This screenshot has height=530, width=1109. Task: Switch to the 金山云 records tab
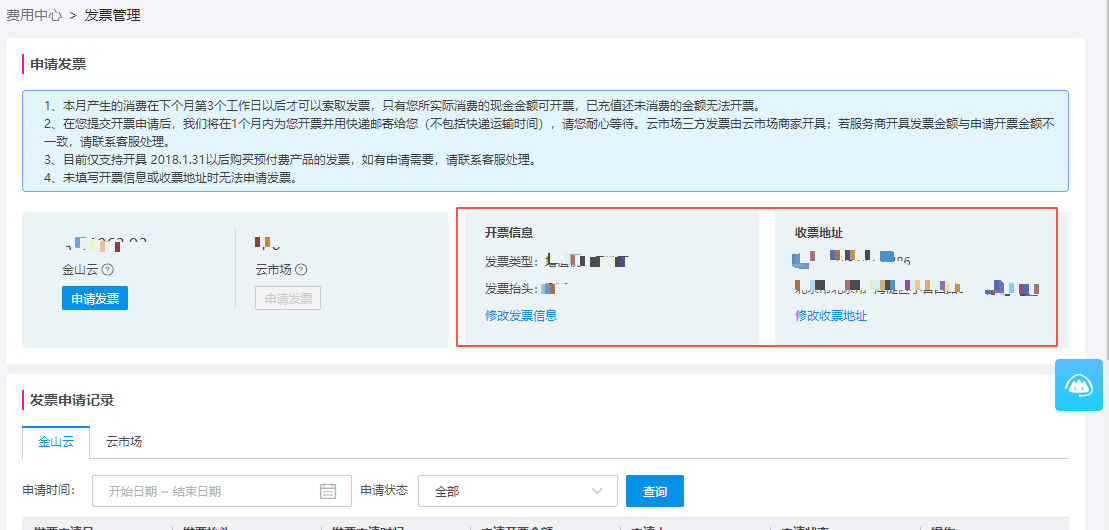(x=56, y=442)
